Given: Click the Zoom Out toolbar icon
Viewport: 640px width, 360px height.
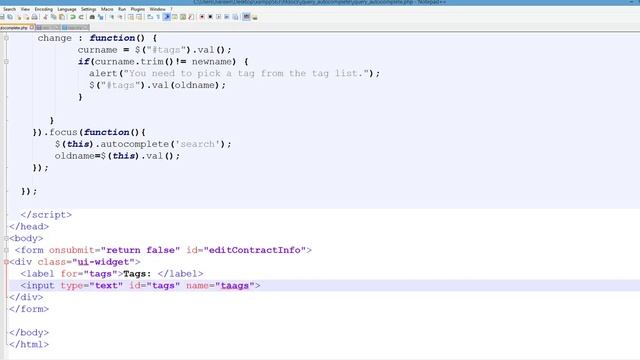Looking at the screenshot, I should pyautogui.click(x=120, y=17).
